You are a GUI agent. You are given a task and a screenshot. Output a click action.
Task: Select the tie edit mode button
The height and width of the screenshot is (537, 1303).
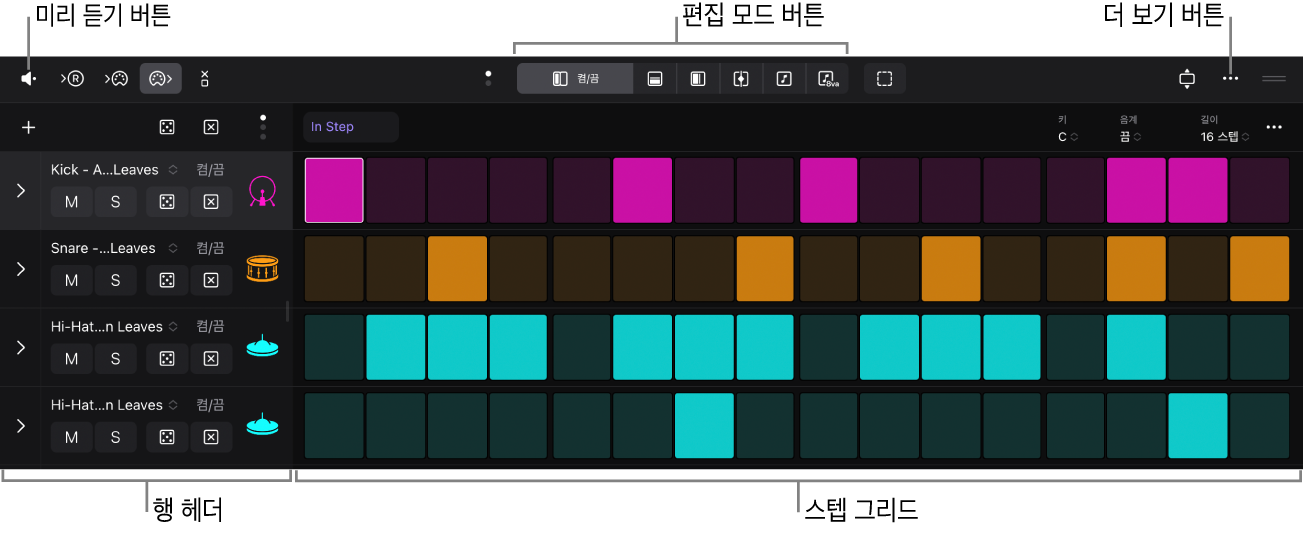[741, 78]
